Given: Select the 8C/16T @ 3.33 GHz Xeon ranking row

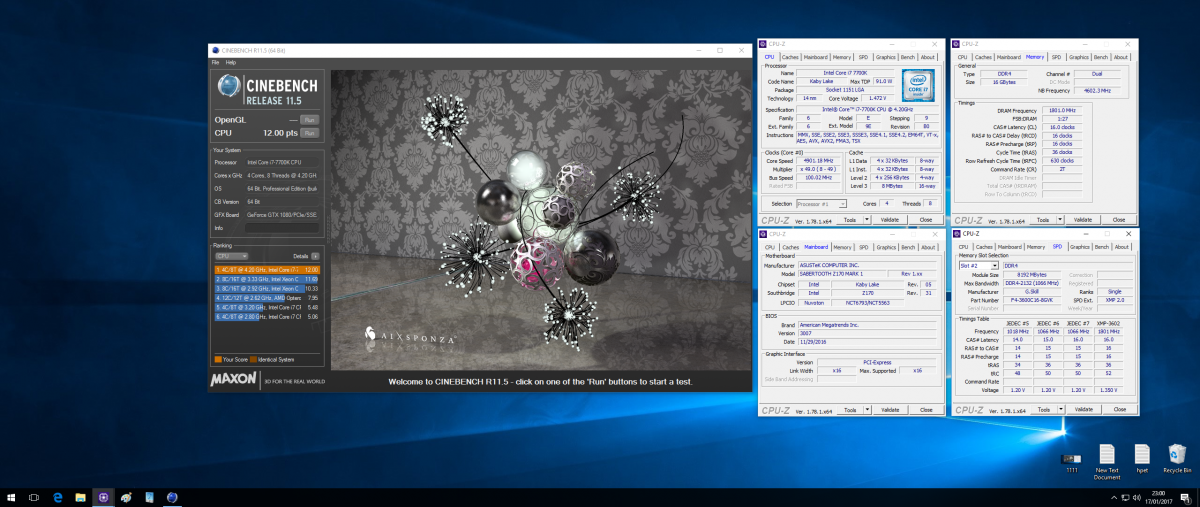Looking at the screenshot, I should 267,279.
